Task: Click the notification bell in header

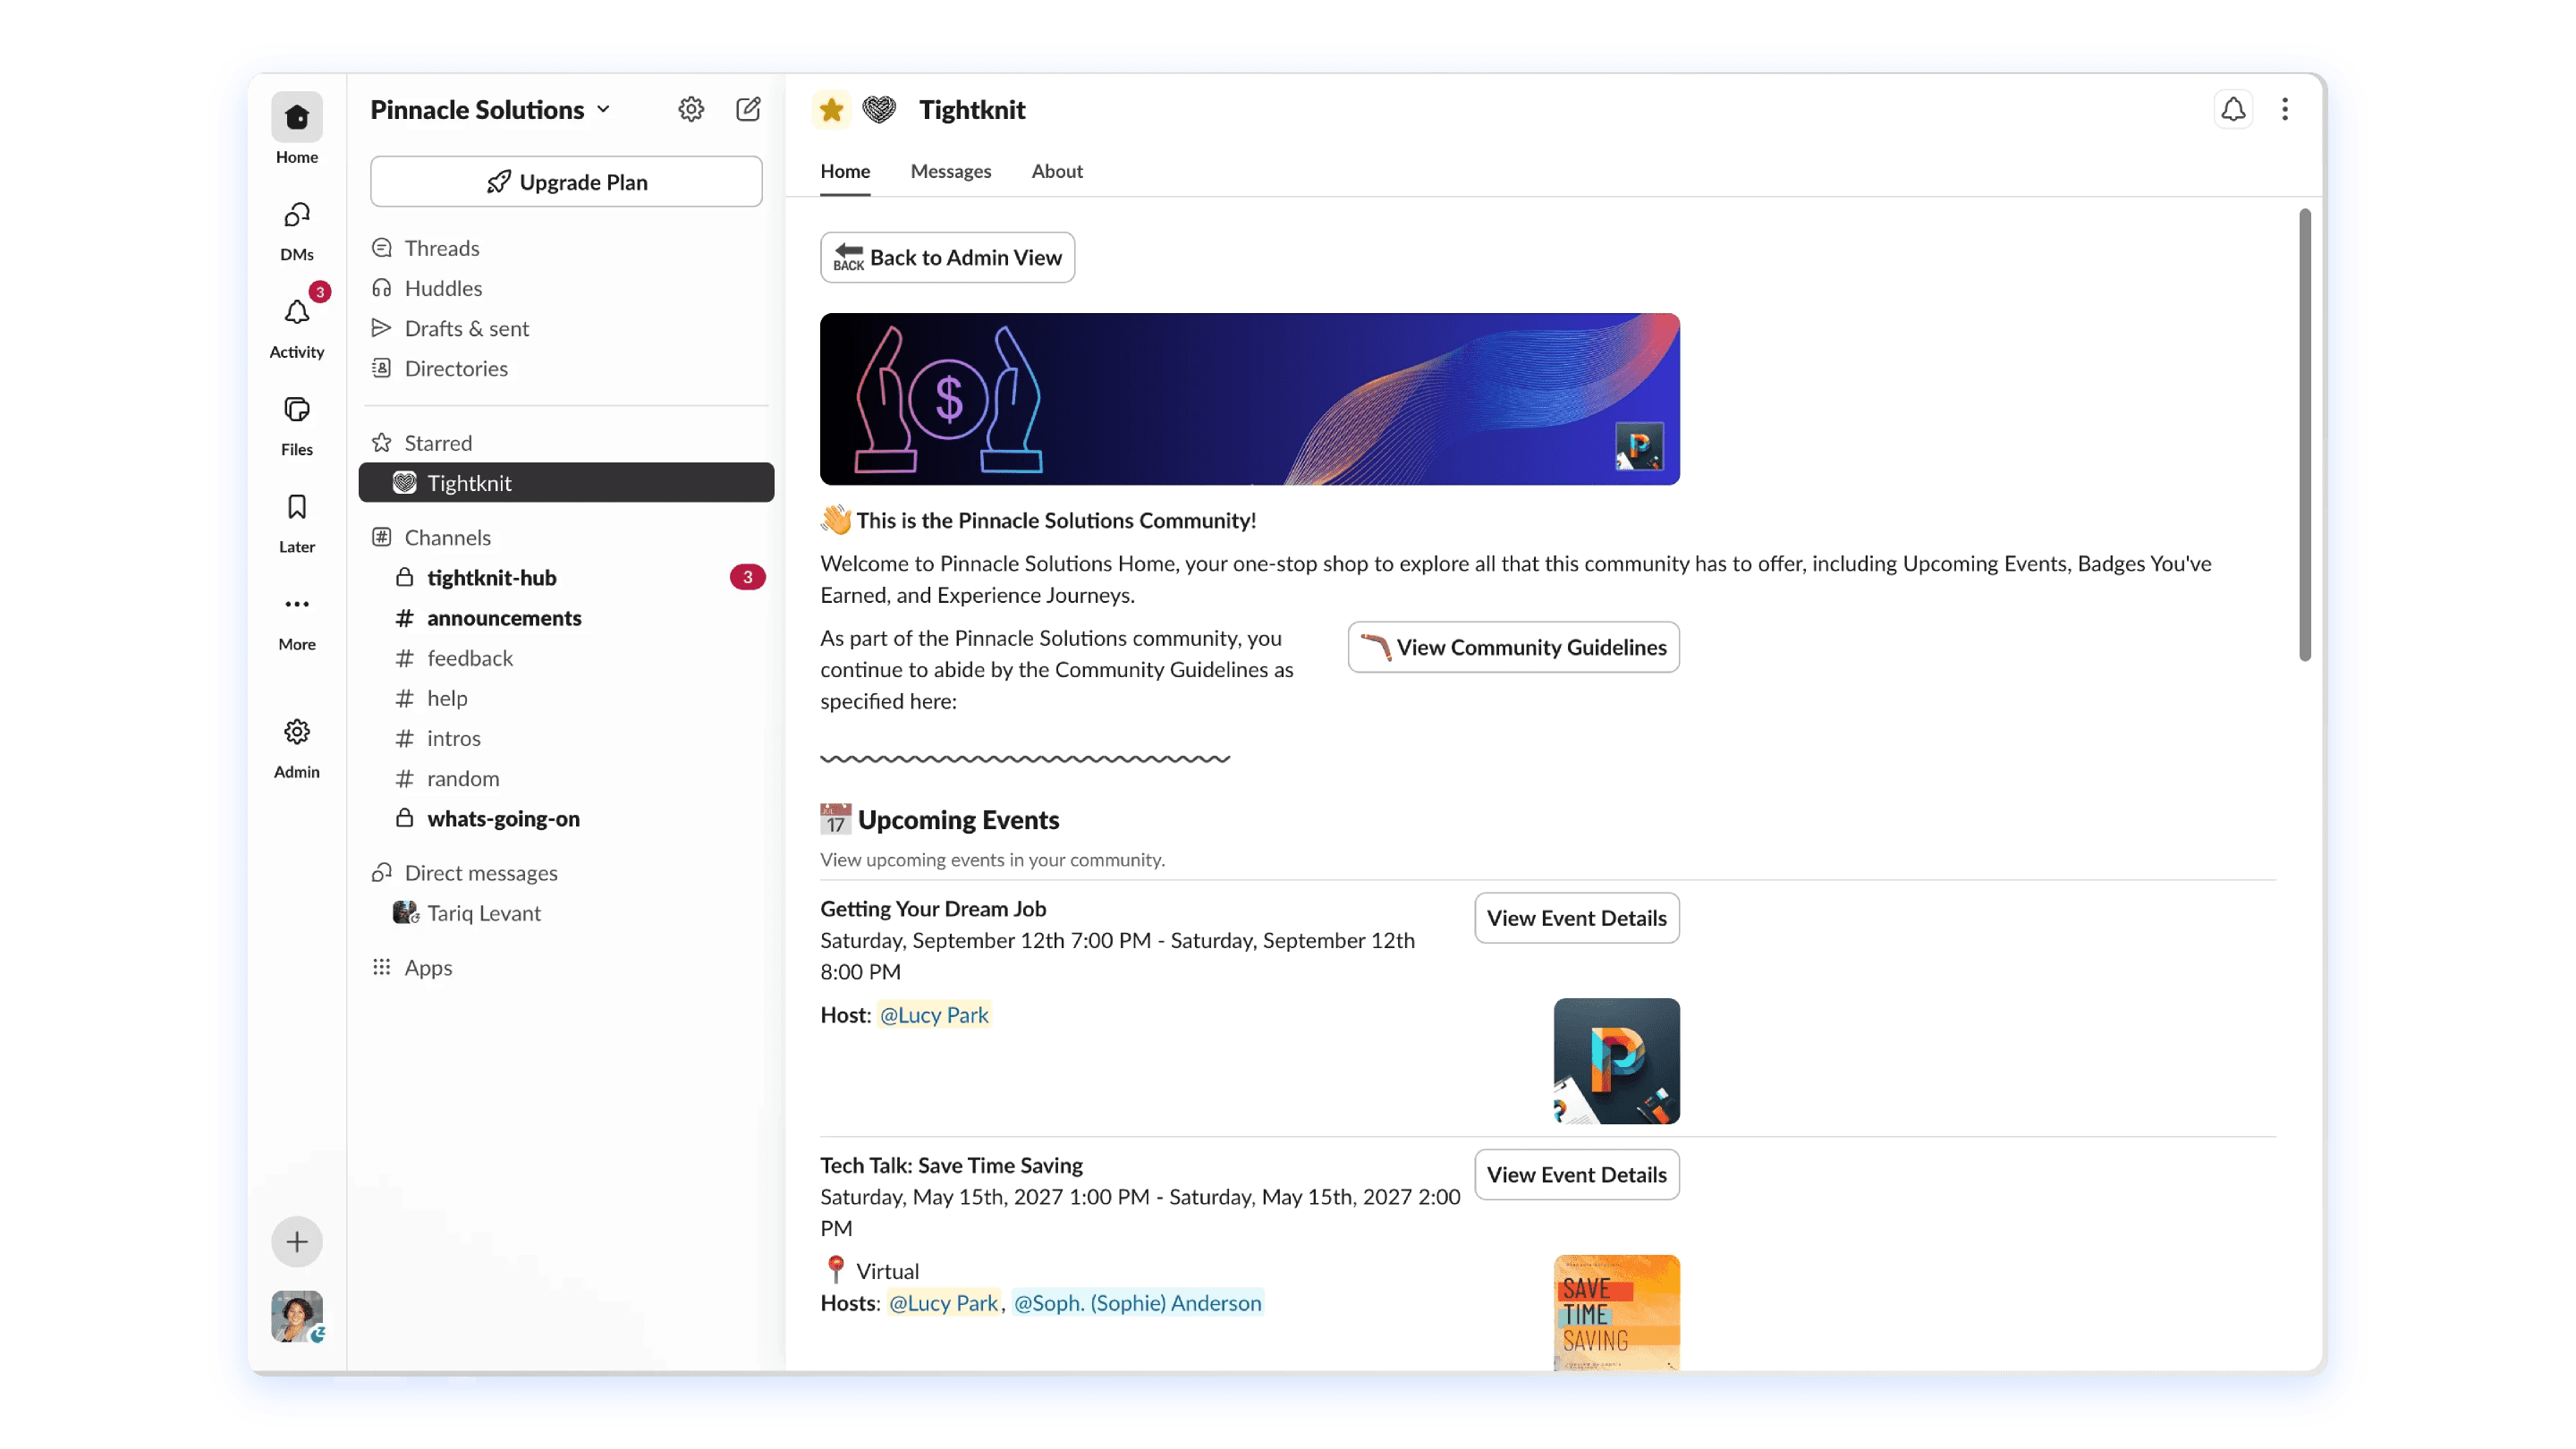Action: (2233, 109)
